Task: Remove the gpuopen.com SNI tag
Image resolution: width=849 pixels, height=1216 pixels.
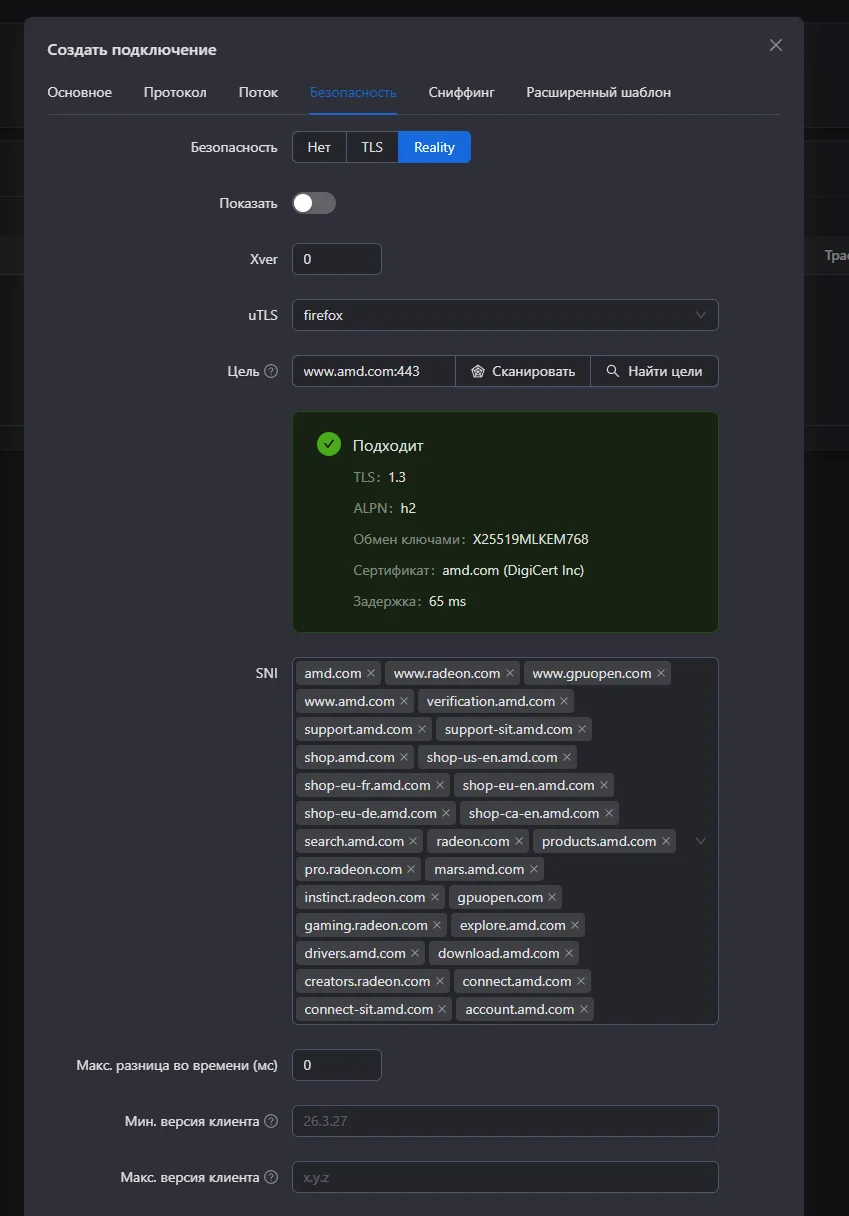Action: pyautogui.click(x=552, y=898)
